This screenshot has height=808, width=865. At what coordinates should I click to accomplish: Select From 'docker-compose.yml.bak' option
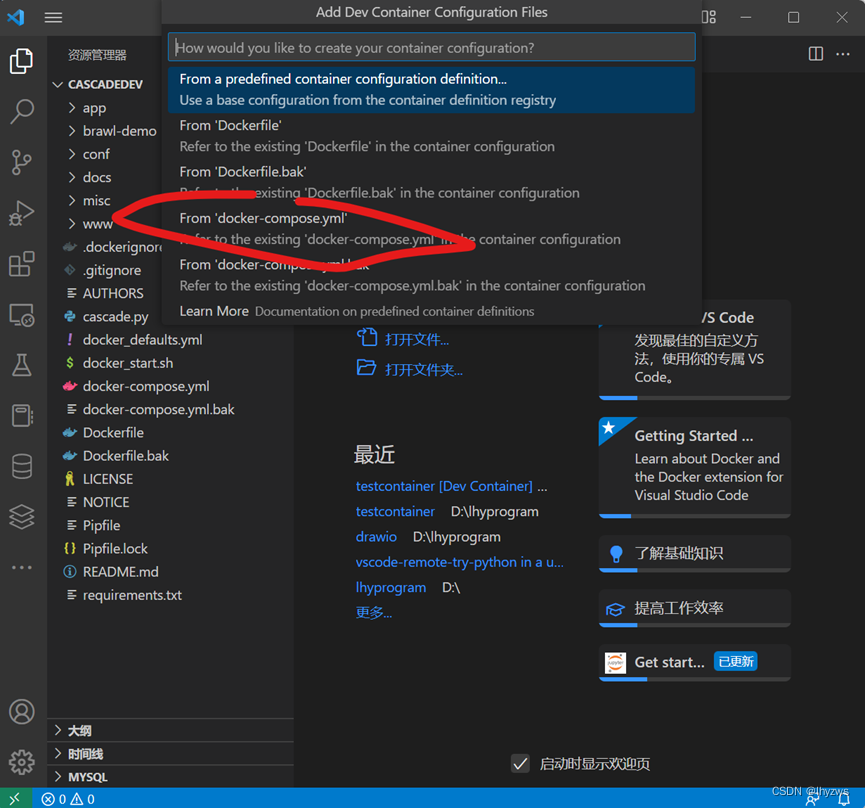click(431, 275)
